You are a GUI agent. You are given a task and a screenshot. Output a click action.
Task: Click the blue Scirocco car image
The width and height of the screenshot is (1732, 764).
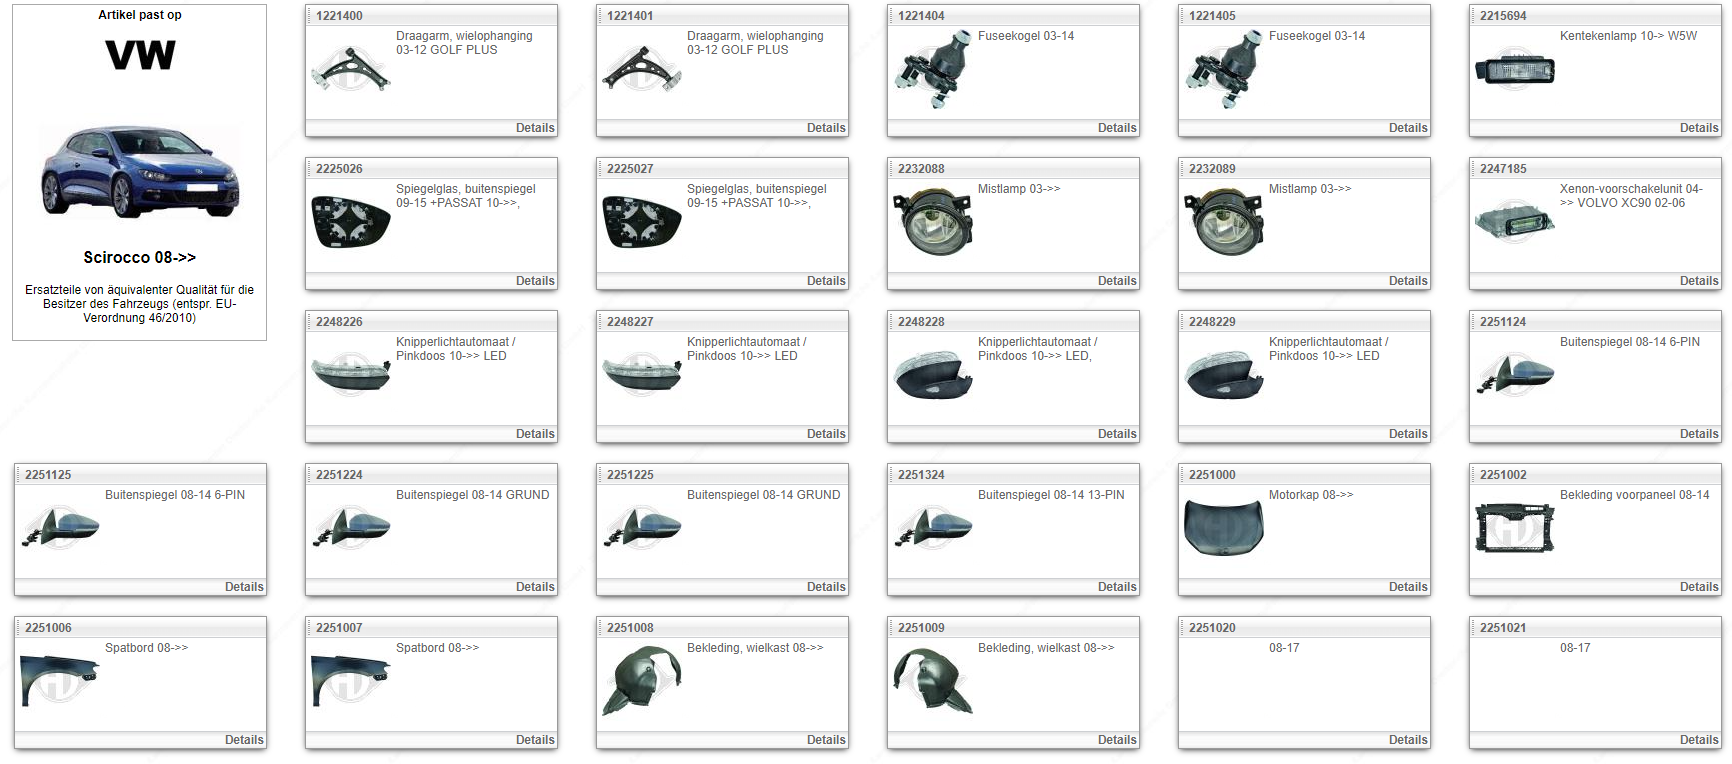pos(139,172)
